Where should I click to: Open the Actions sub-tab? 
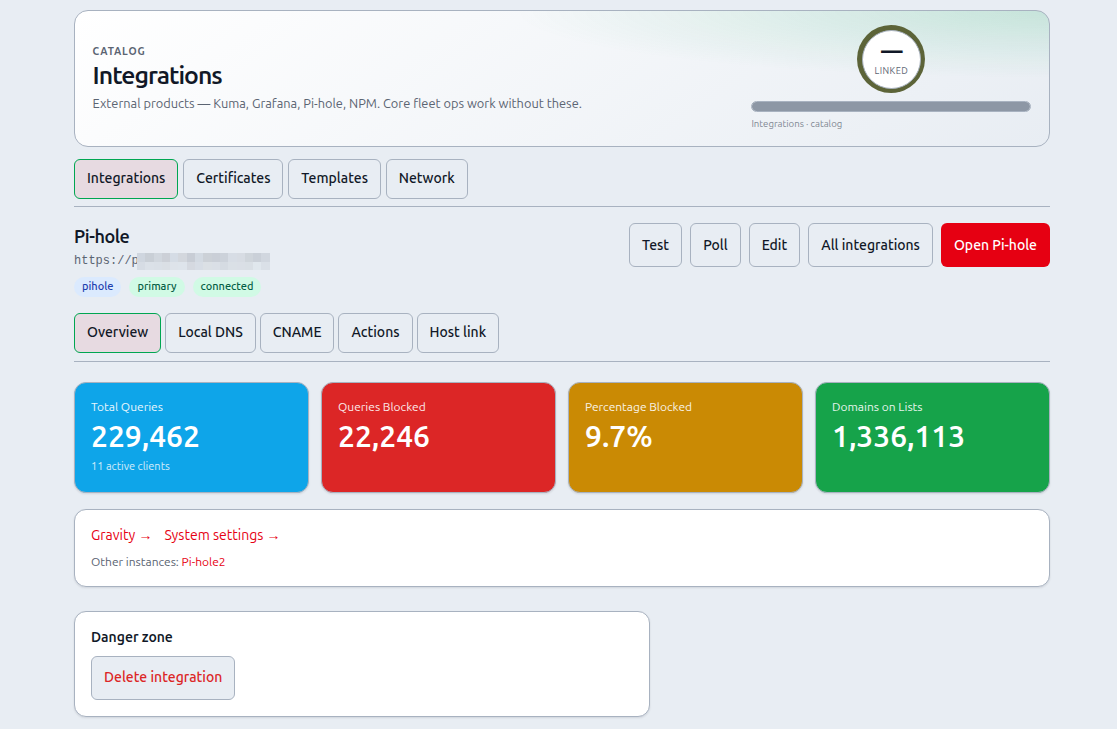pyautogui.click(x=375, y=332)
